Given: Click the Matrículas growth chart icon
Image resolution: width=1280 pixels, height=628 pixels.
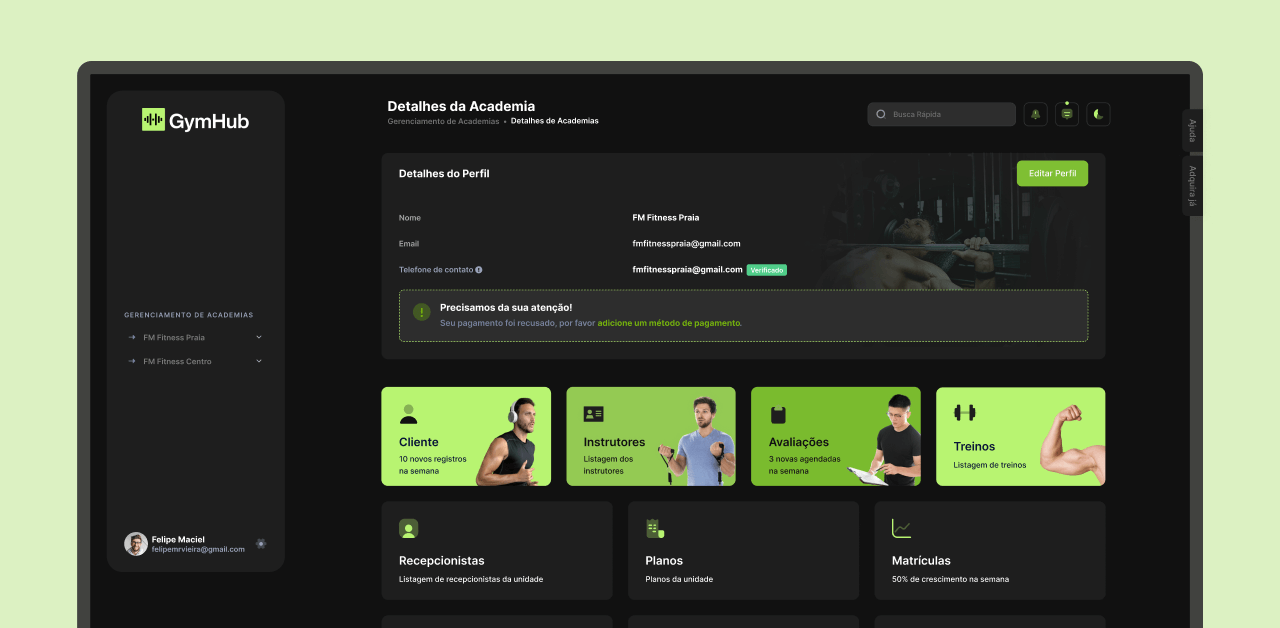Looking at the screenshot, I should [x=902, y=529].
